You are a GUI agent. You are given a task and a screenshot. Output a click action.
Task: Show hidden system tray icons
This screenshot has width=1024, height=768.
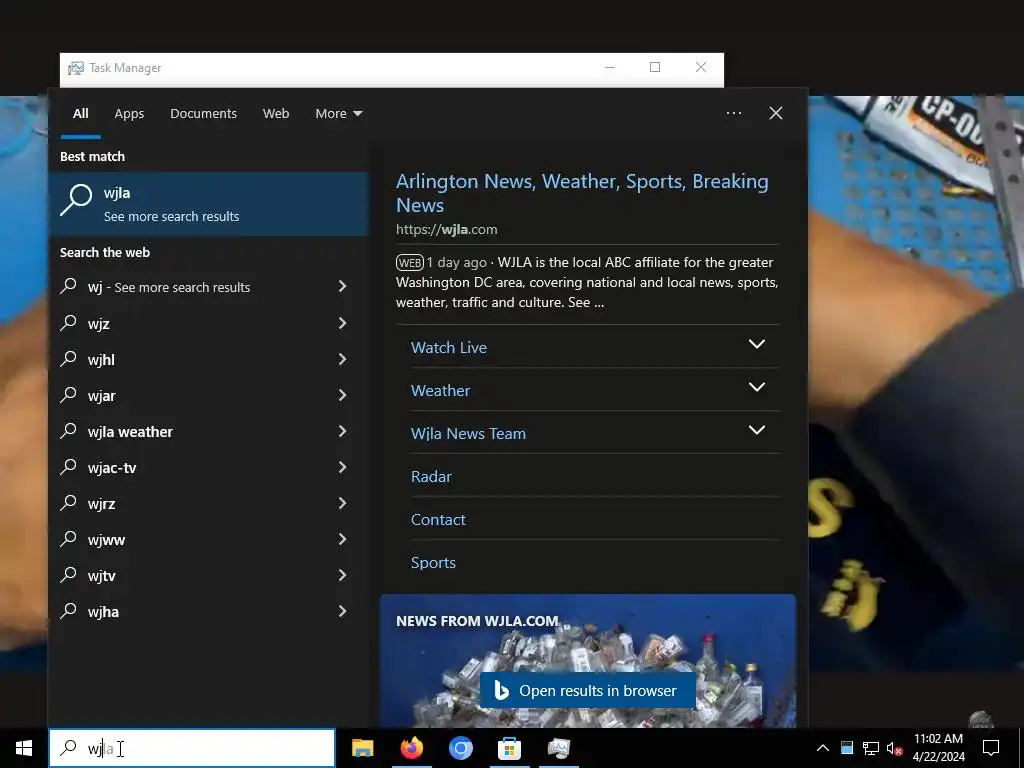tap(823, 748)
